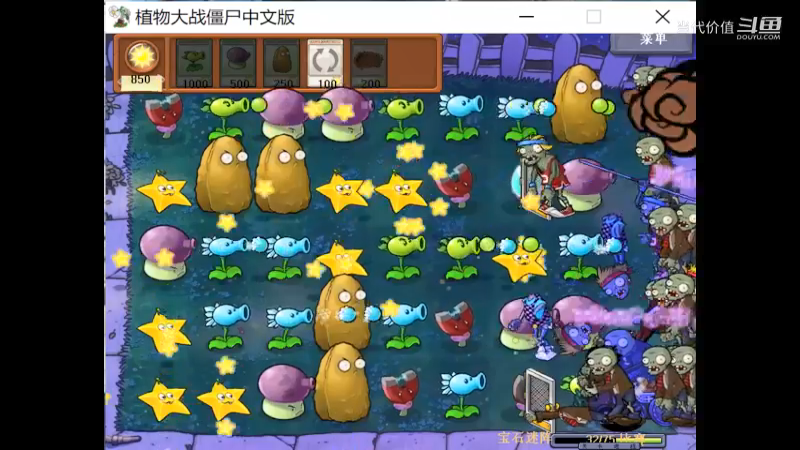The height and width of the screenshot is (450, 800).
Task: Select the magnet-shroom in the second row
Action: 454,184
